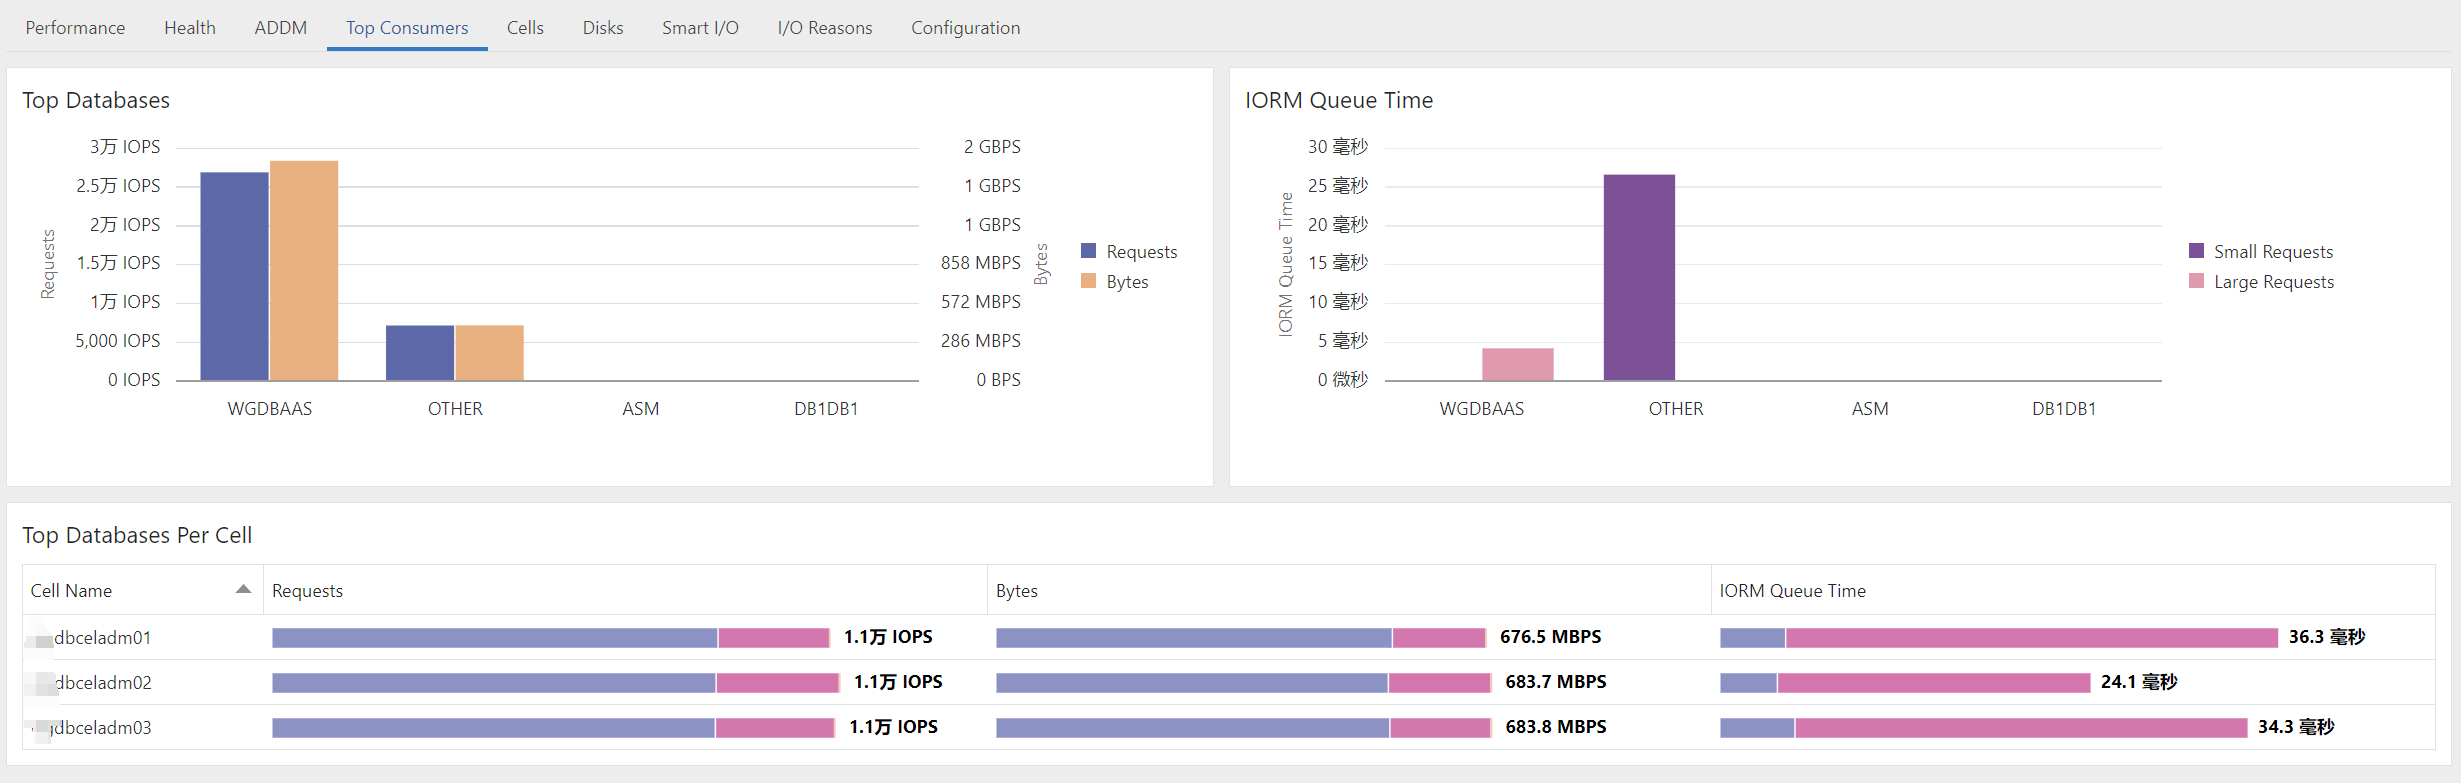Click the Top Databases Per Cell title
Screen dimensions: 2461x783
tap(137, 535)
